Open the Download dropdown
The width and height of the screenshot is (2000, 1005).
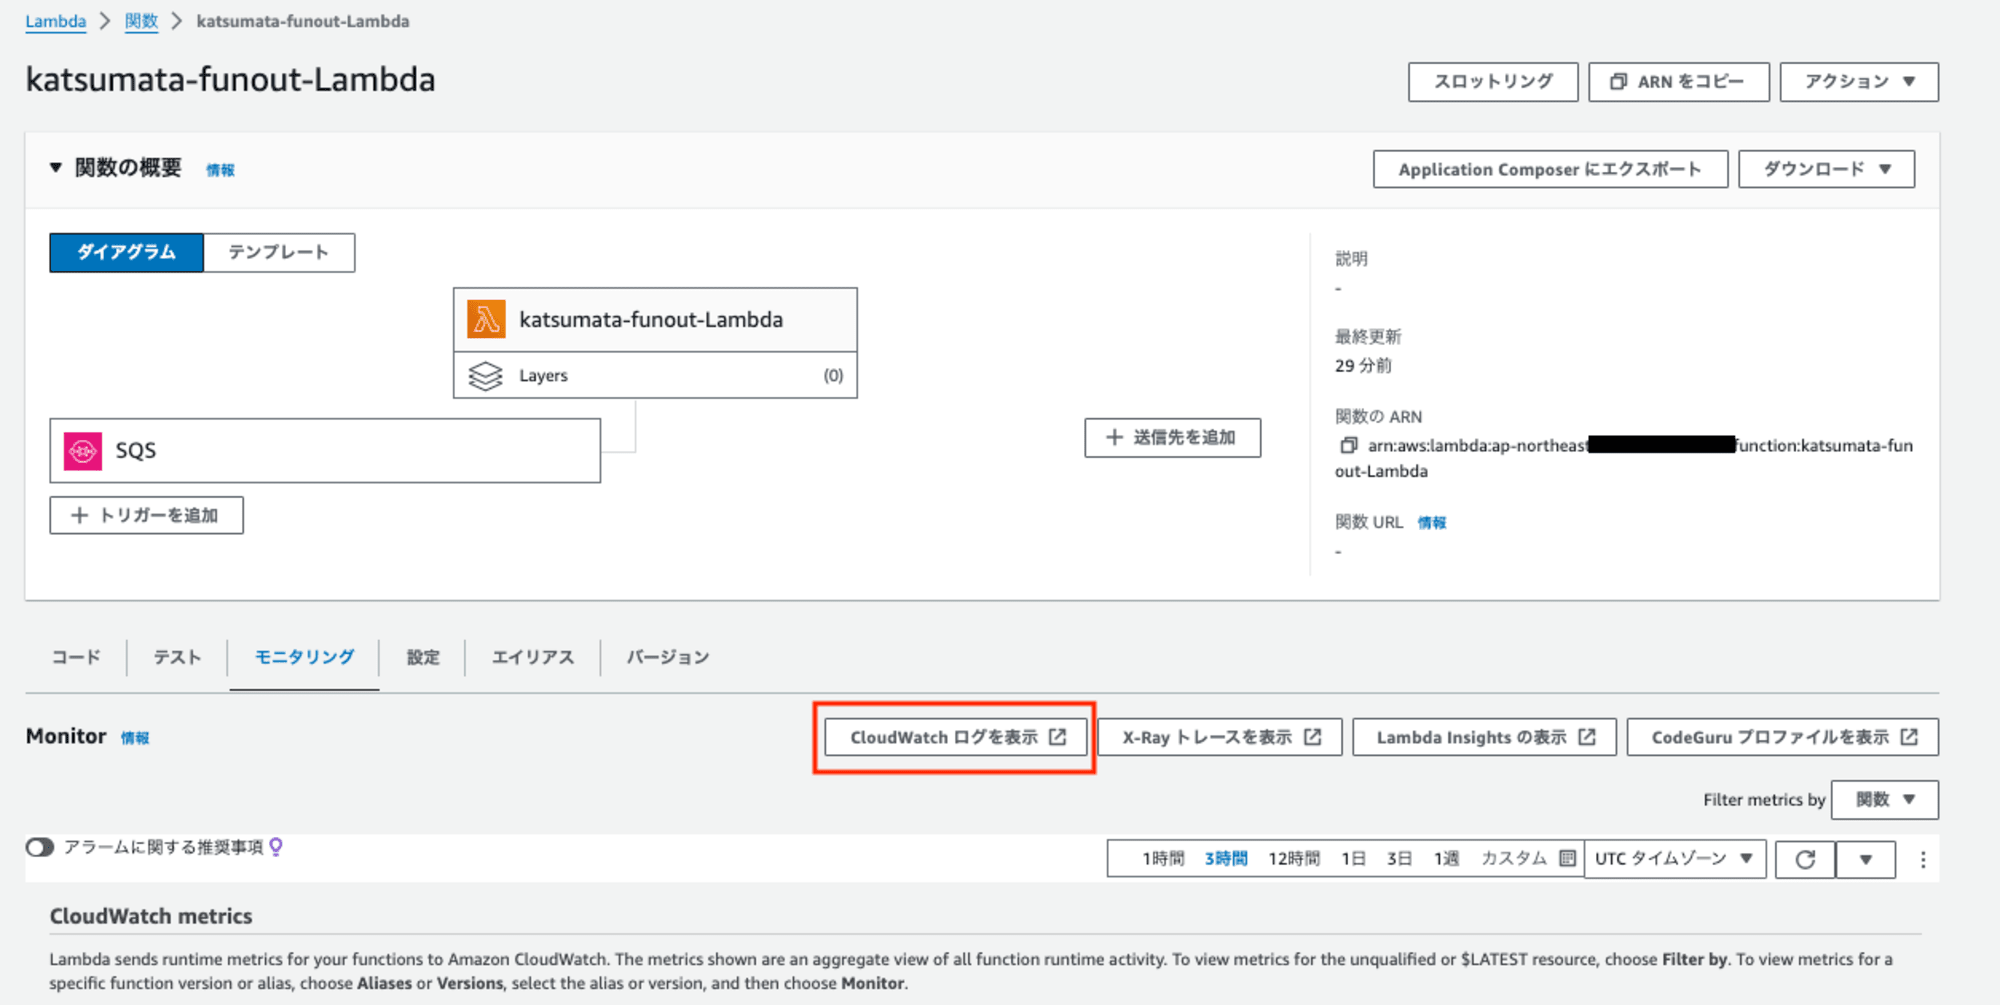(1826, 169)
